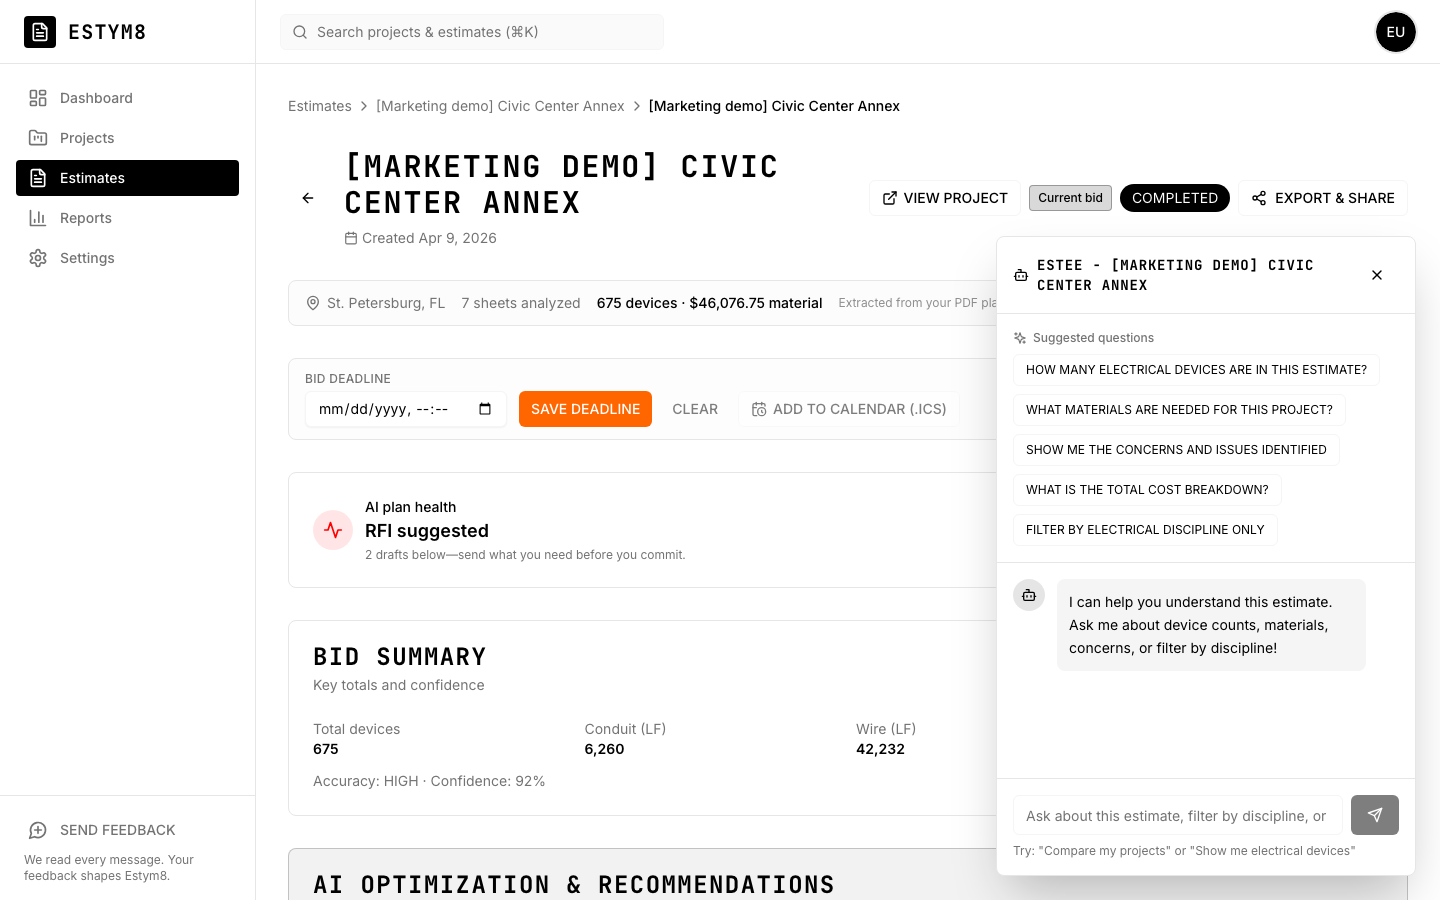Screen dimensions: 1440x900
Task: Click the Estym8 logo icon
Action: pyautogui.click(x=40, y=32)
